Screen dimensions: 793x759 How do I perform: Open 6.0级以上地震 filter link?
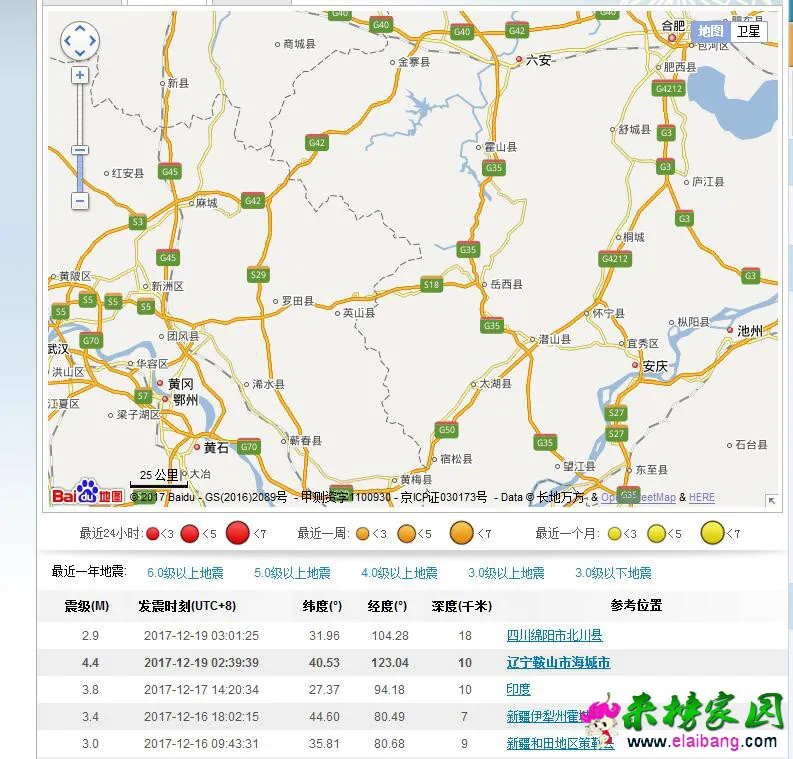coord(185,573)
